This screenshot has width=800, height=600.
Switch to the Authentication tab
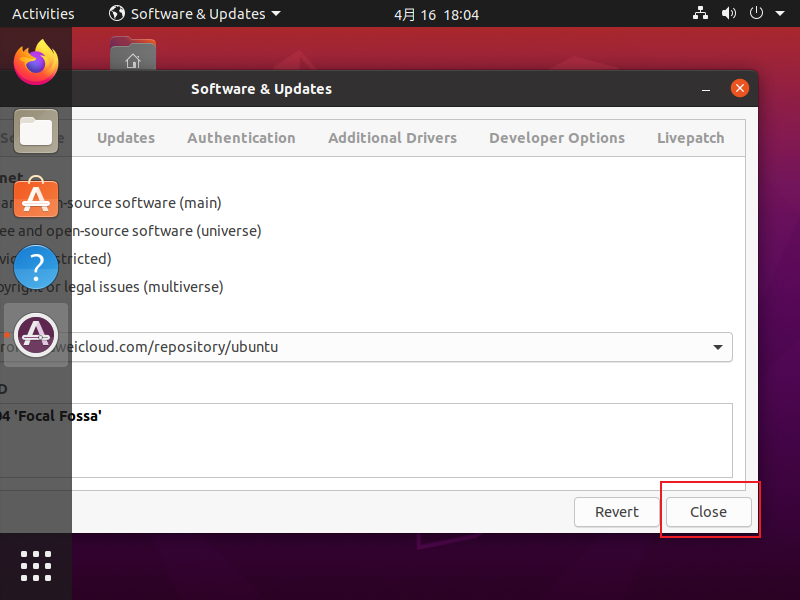(x=241, y=138)
